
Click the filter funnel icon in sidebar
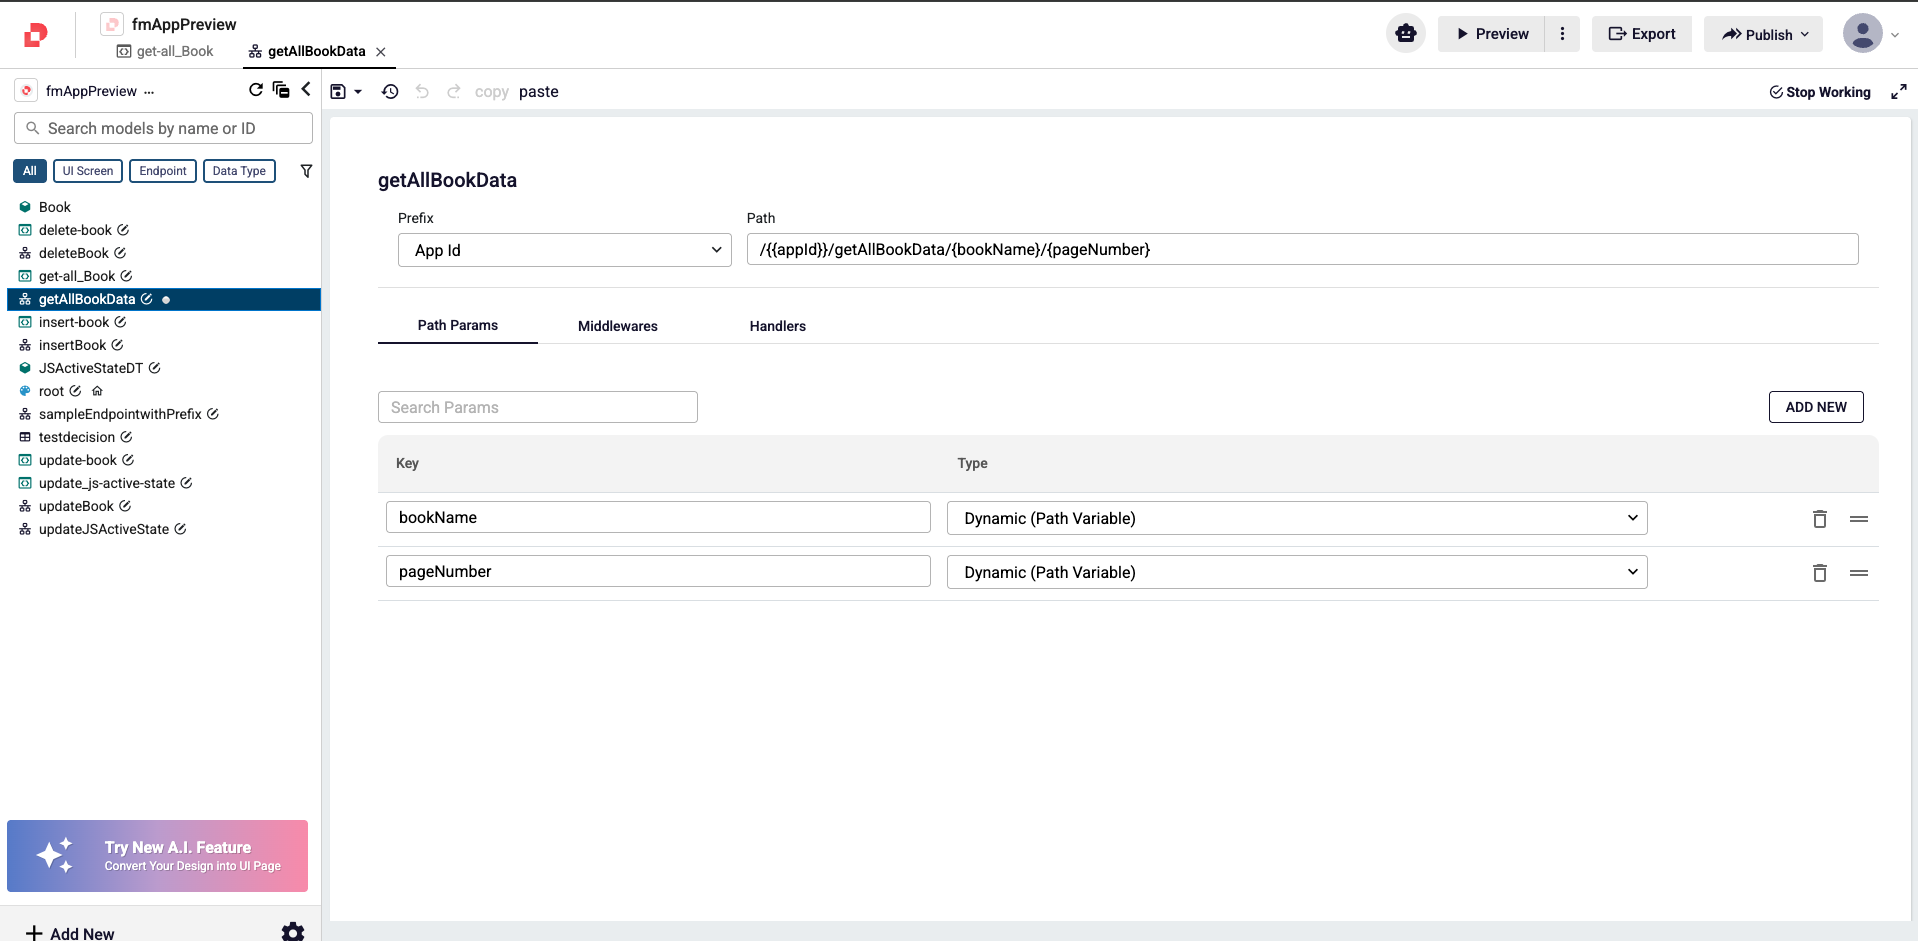pos(306,171)
